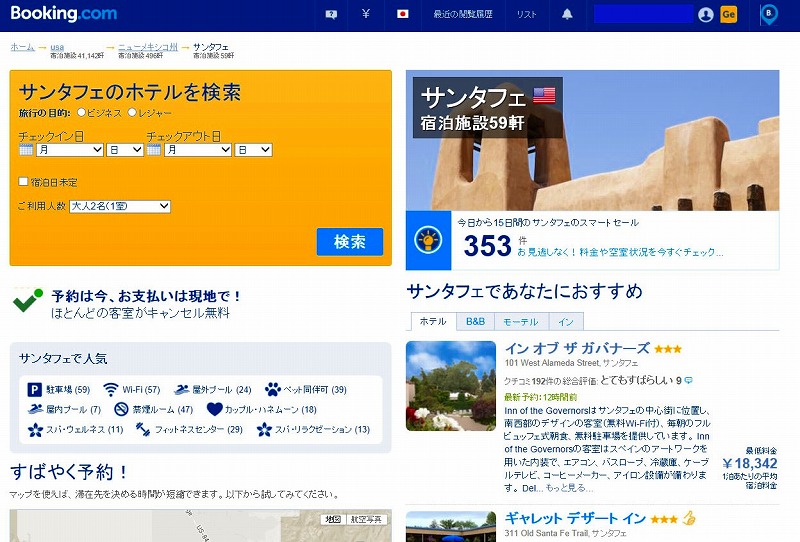800x542 pixels.
Task: Switch map to 航空写真 view
Action: pos(366,519)
